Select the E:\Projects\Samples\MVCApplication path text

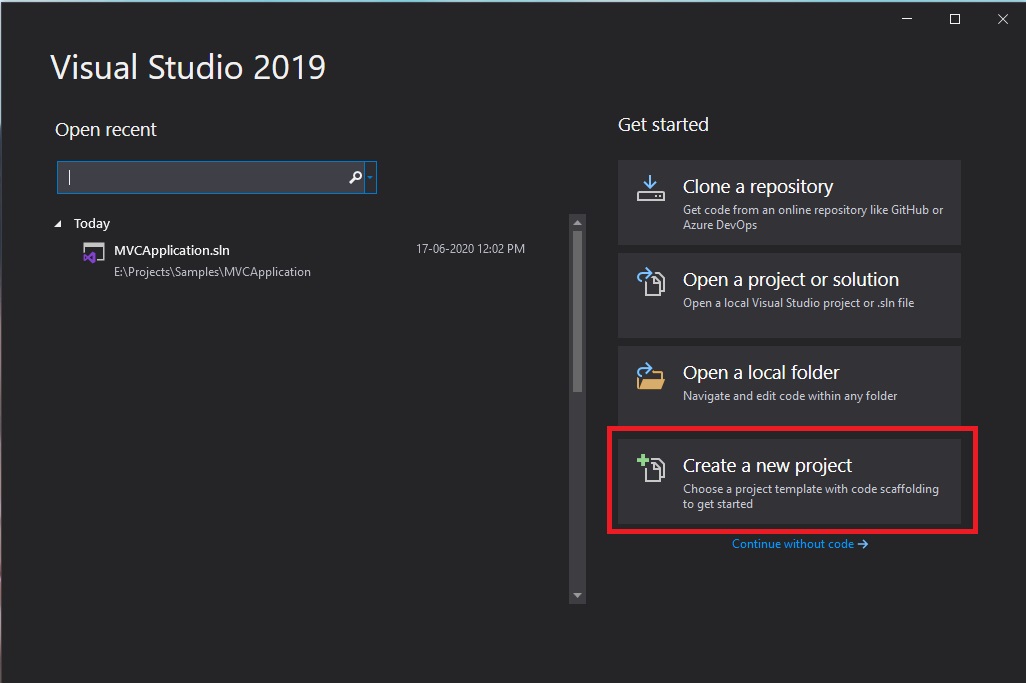click(212, 272)
